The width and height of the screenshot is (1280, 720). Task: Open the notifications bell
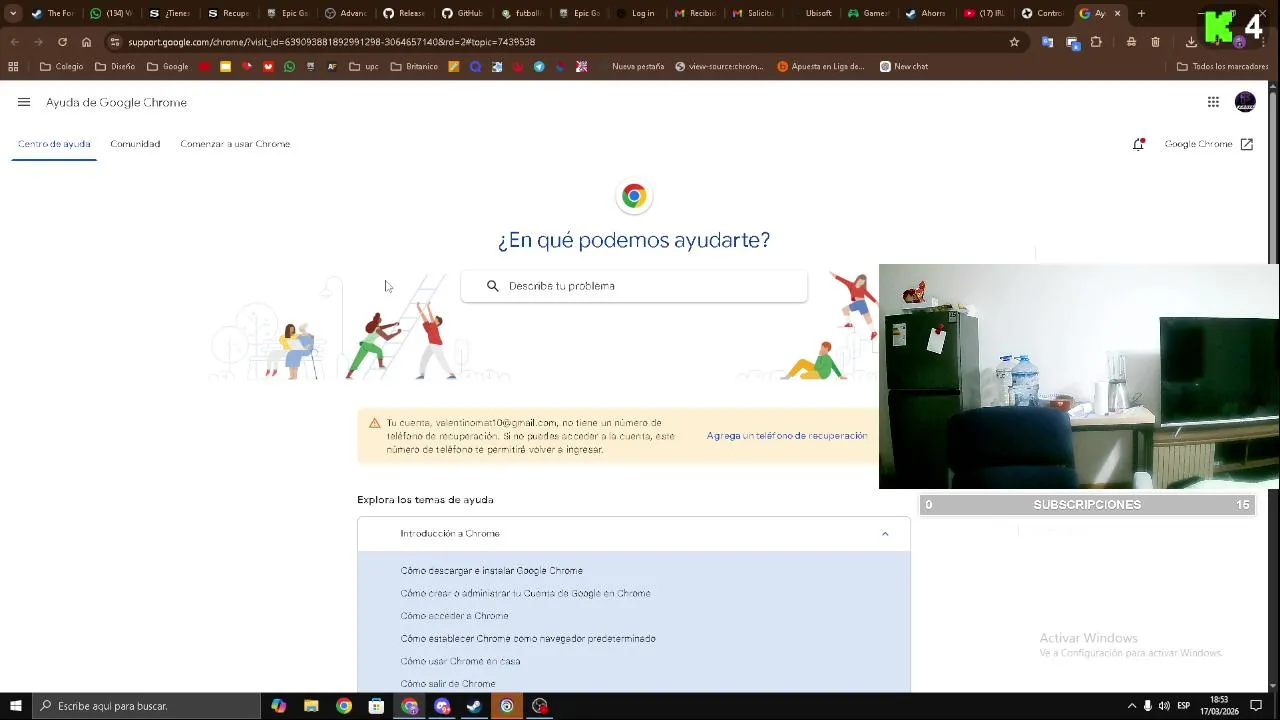[1138, 144]
